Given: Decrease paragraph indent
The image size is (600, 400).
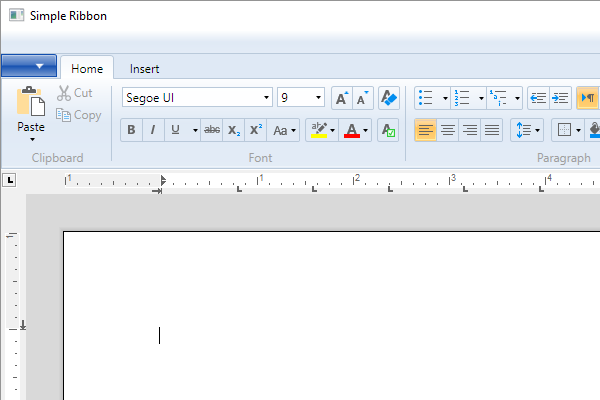Looking at the screenshot, I should [538, 98].
